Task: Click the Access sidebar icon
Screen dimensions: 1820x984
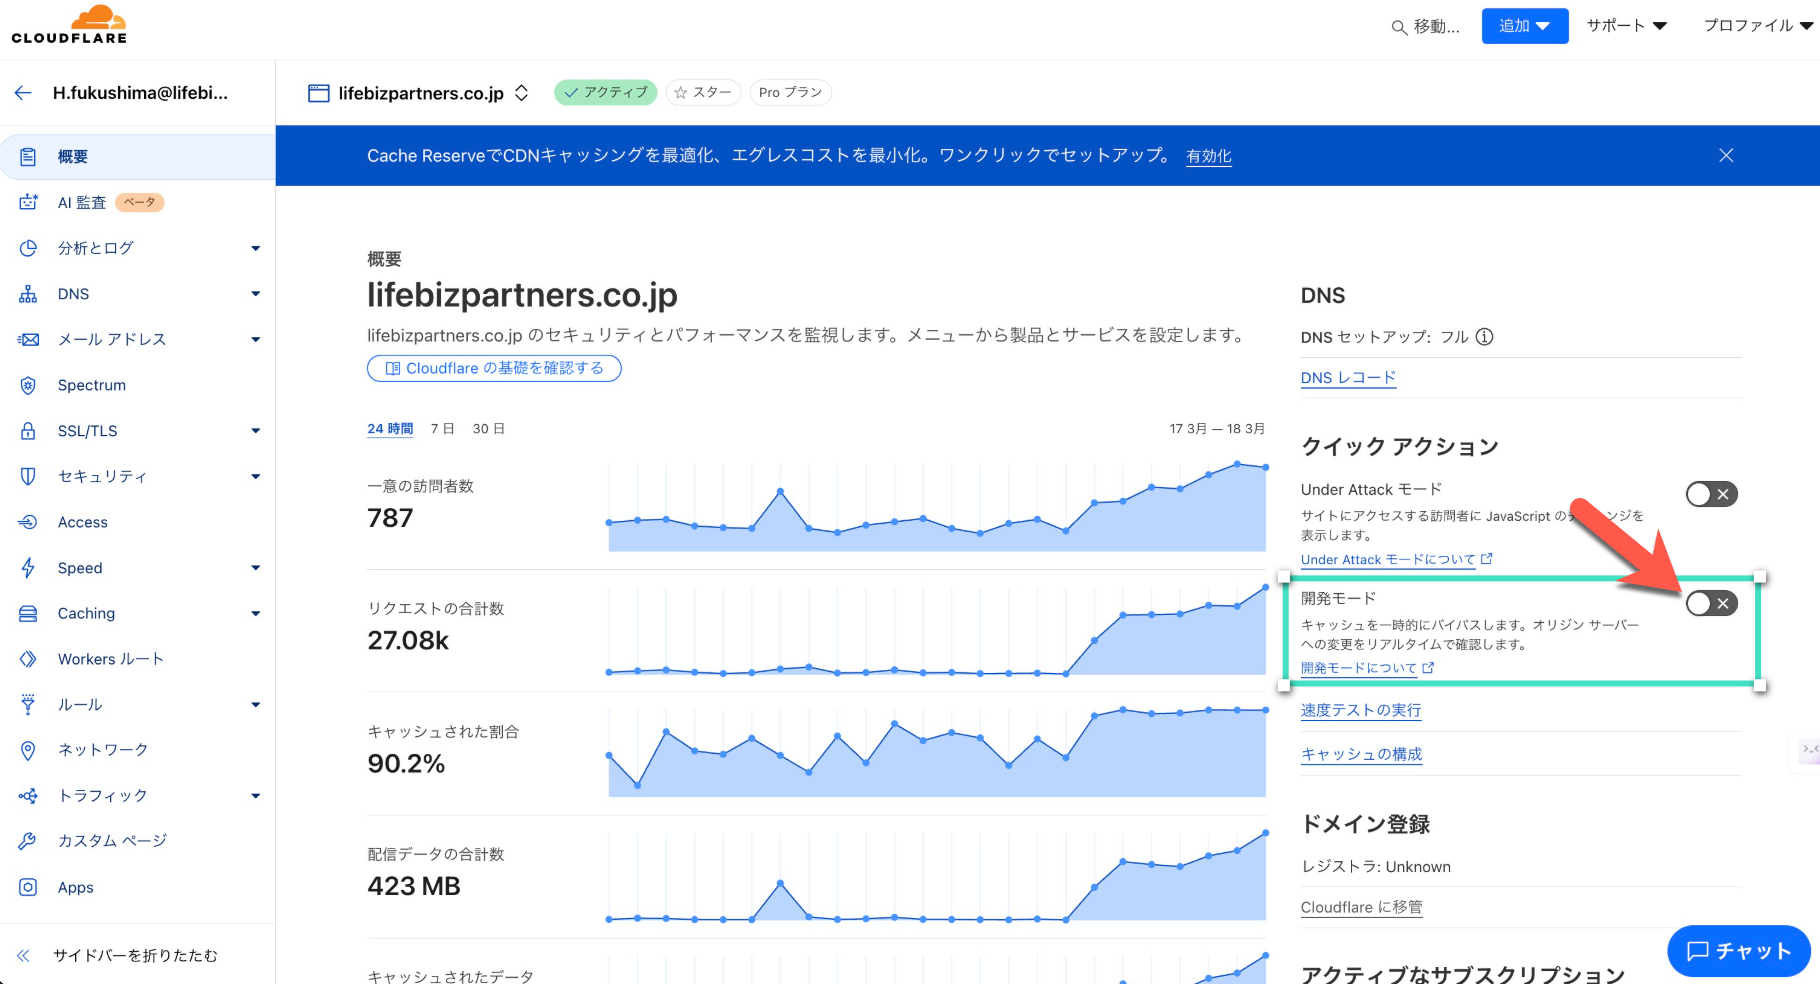Action: (x=28, y=522)
